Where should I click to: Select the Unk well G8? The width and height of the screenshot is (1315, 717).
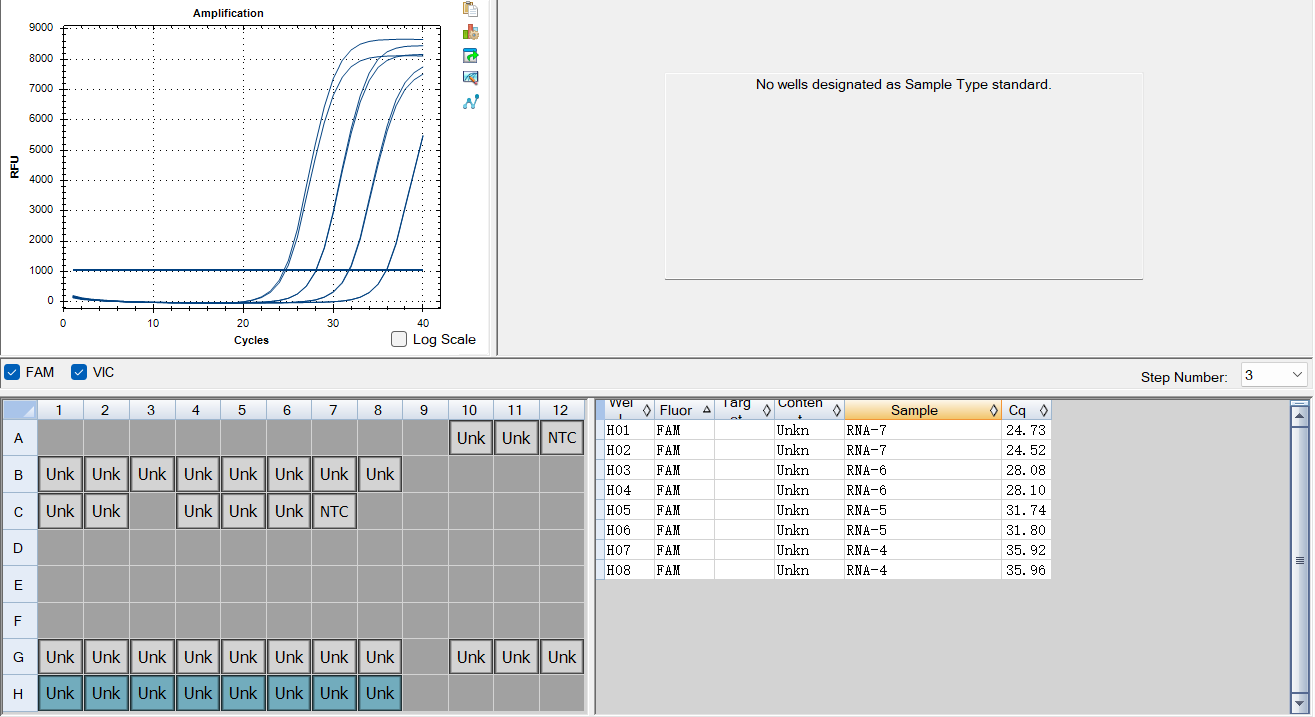pyautogui.click(x=380, y=657)
